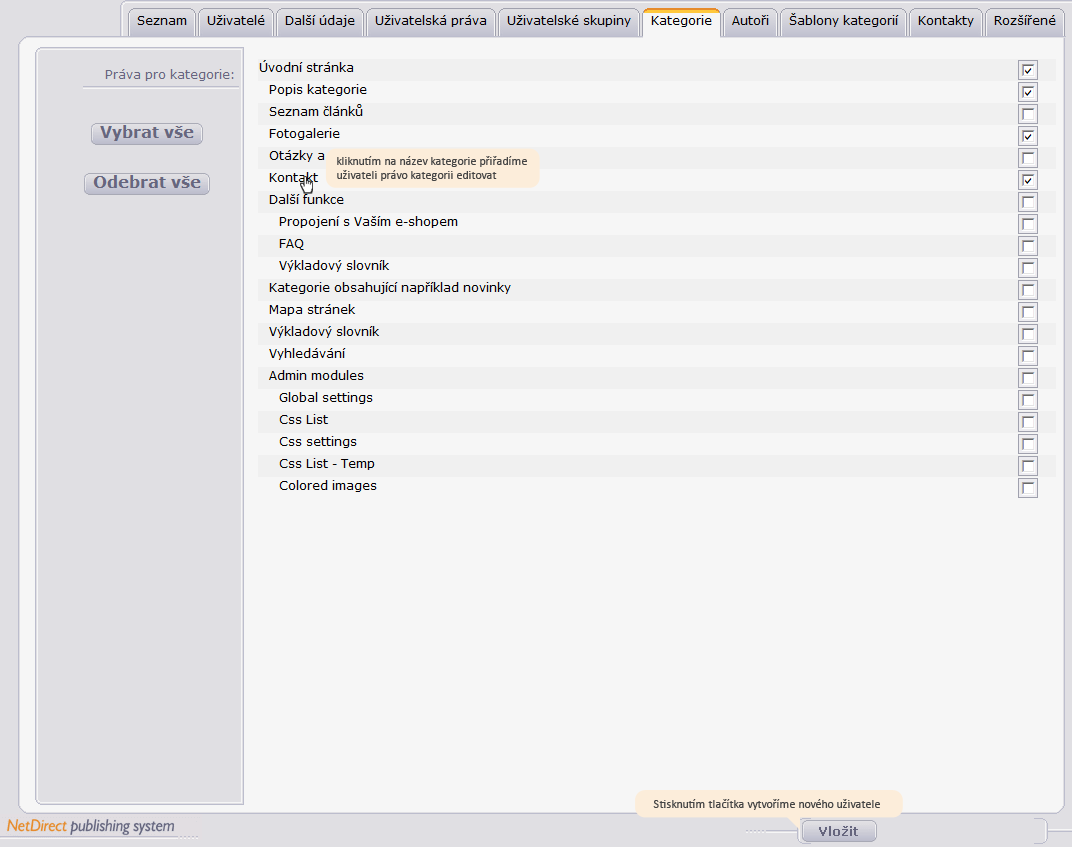Uncheck the Popis kategorie checkbox
This screenshot has height=847, width=1072.
1028,92
